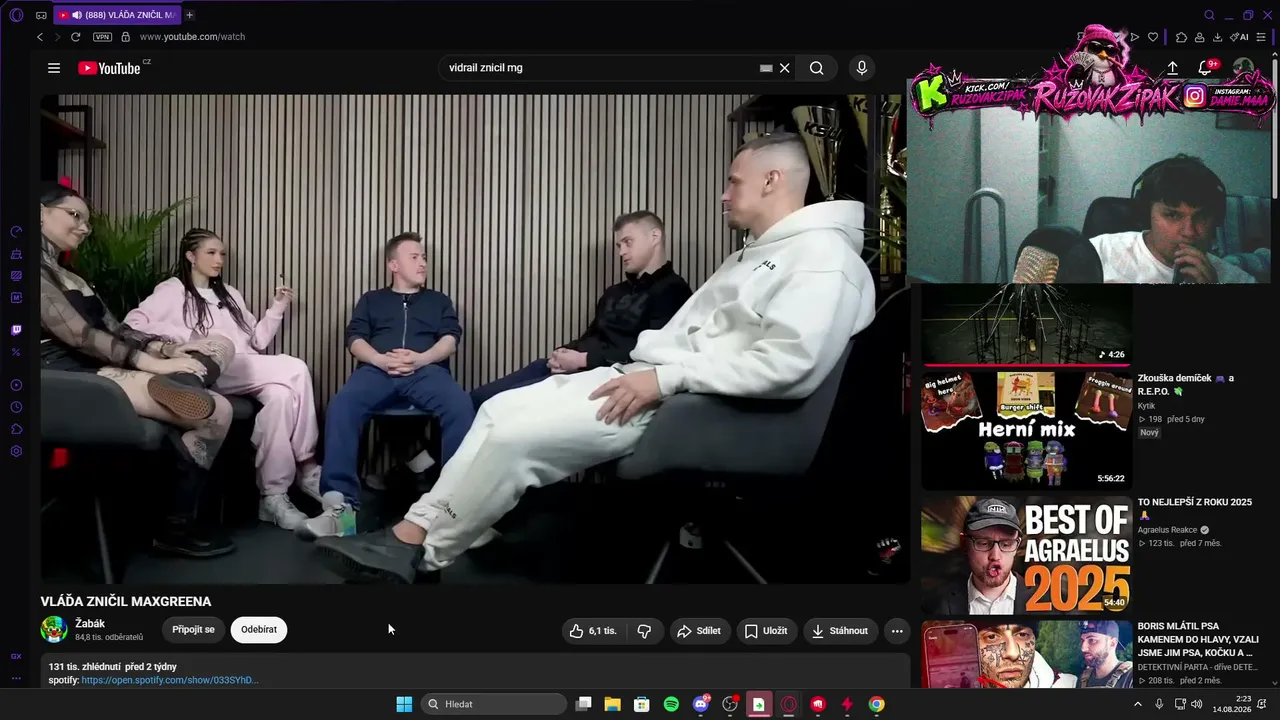Switch to the VLÁĎA ZNIČIL tab
Viewport: 1280px width, 720px height.
point(116,15)
